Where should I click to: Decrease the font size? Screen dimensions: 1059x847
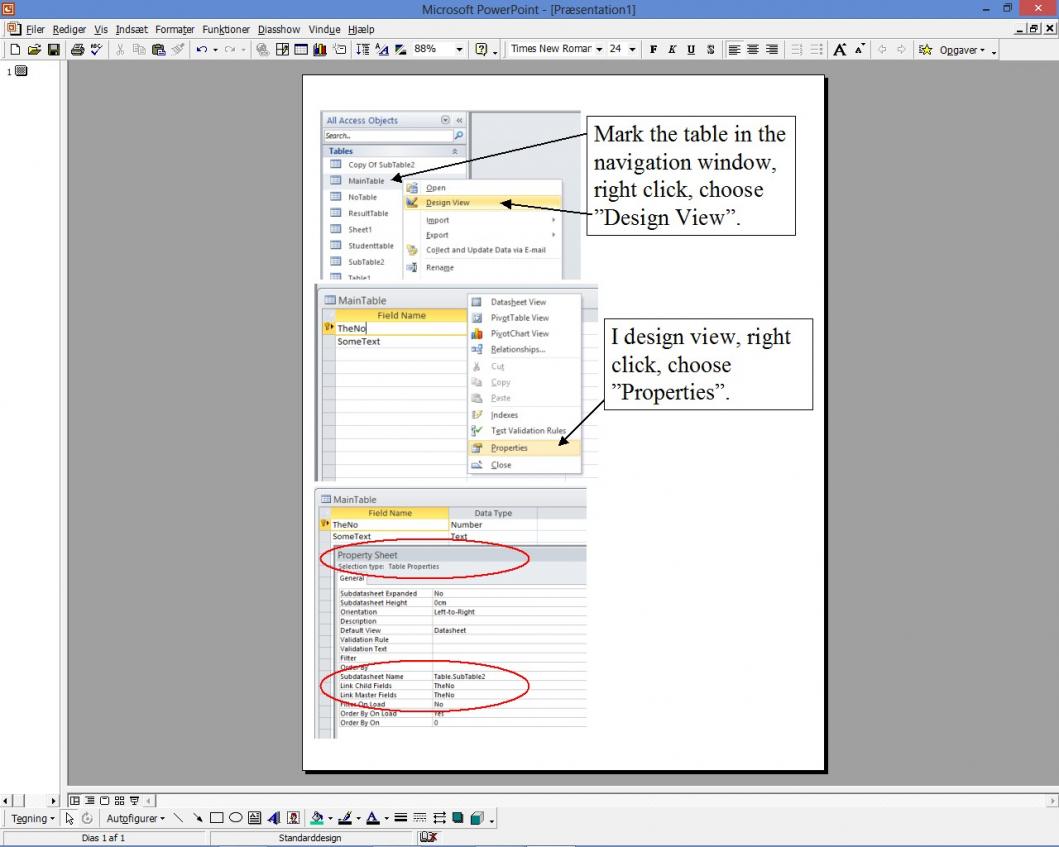[859, 49]
